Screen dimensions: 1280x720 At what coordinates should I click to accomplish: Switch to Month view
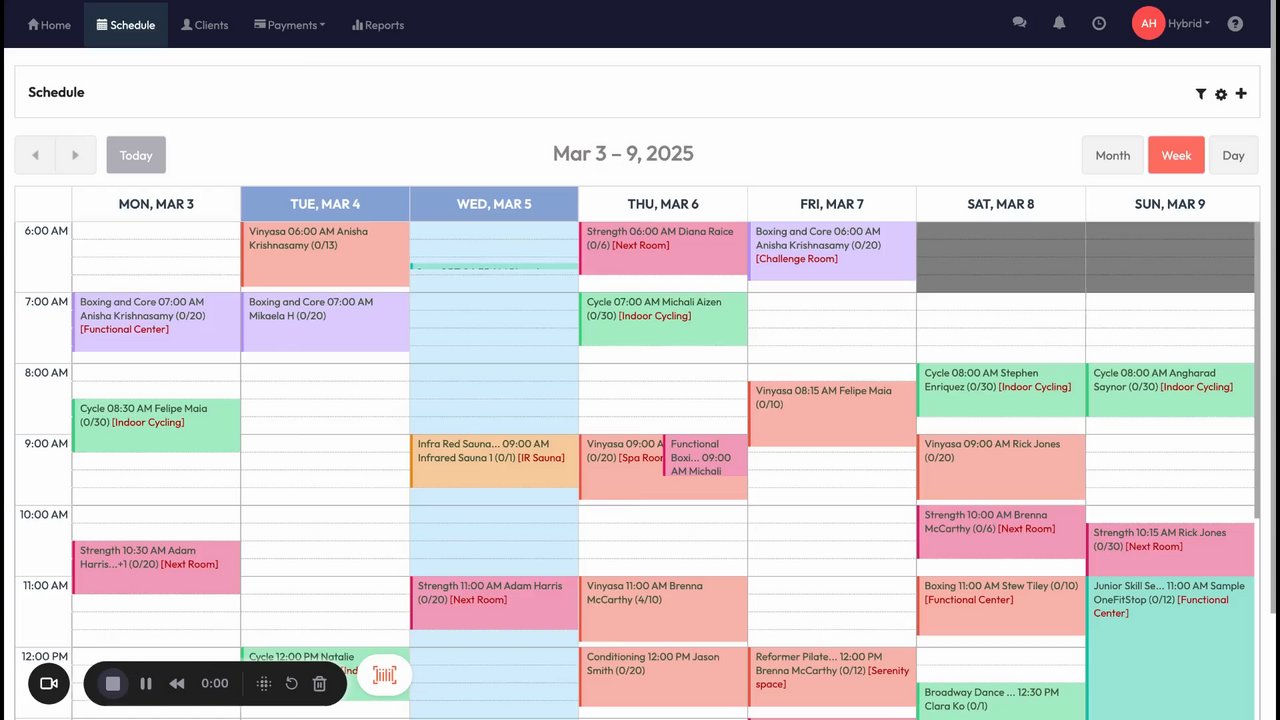[1113, 155]
